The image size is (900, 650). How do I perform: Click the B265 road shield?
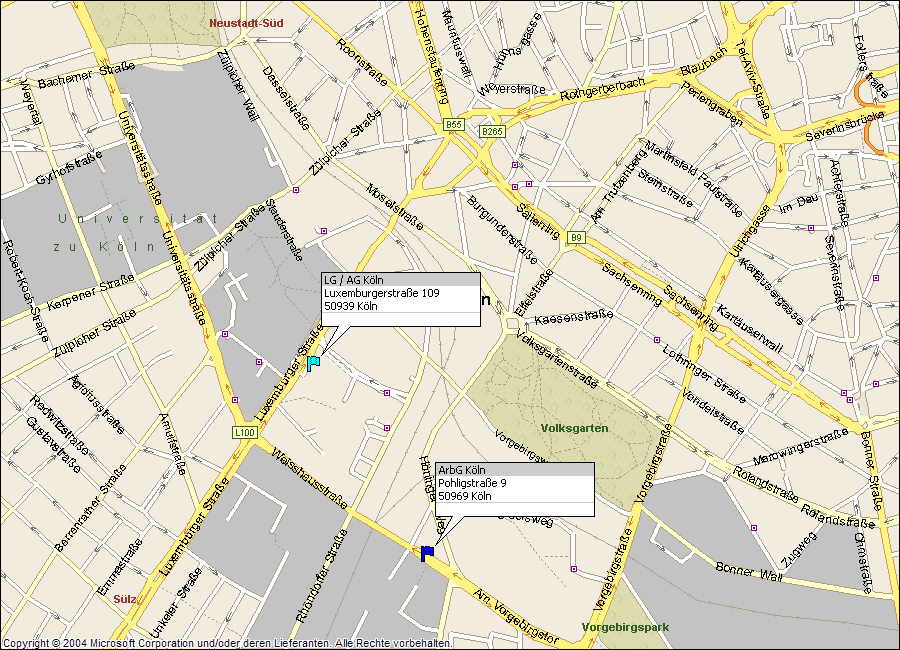click(491, 131)
